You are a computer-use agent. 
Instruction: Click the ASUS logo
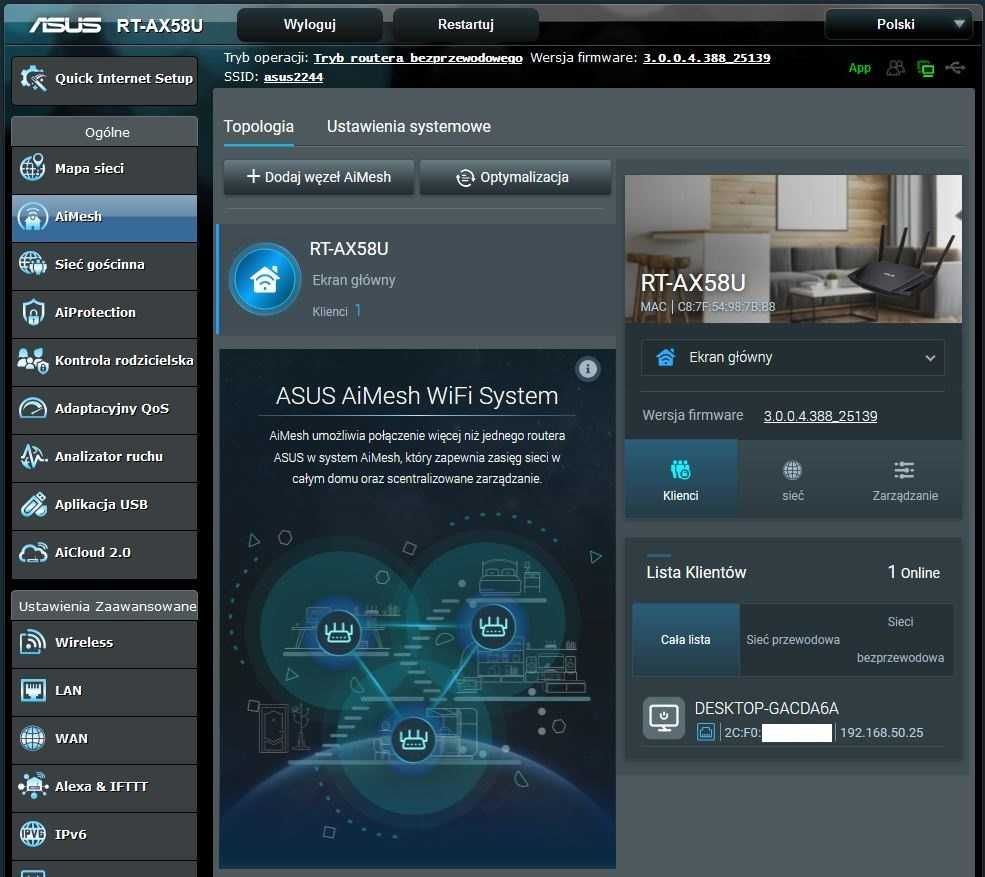click(65, 25)
